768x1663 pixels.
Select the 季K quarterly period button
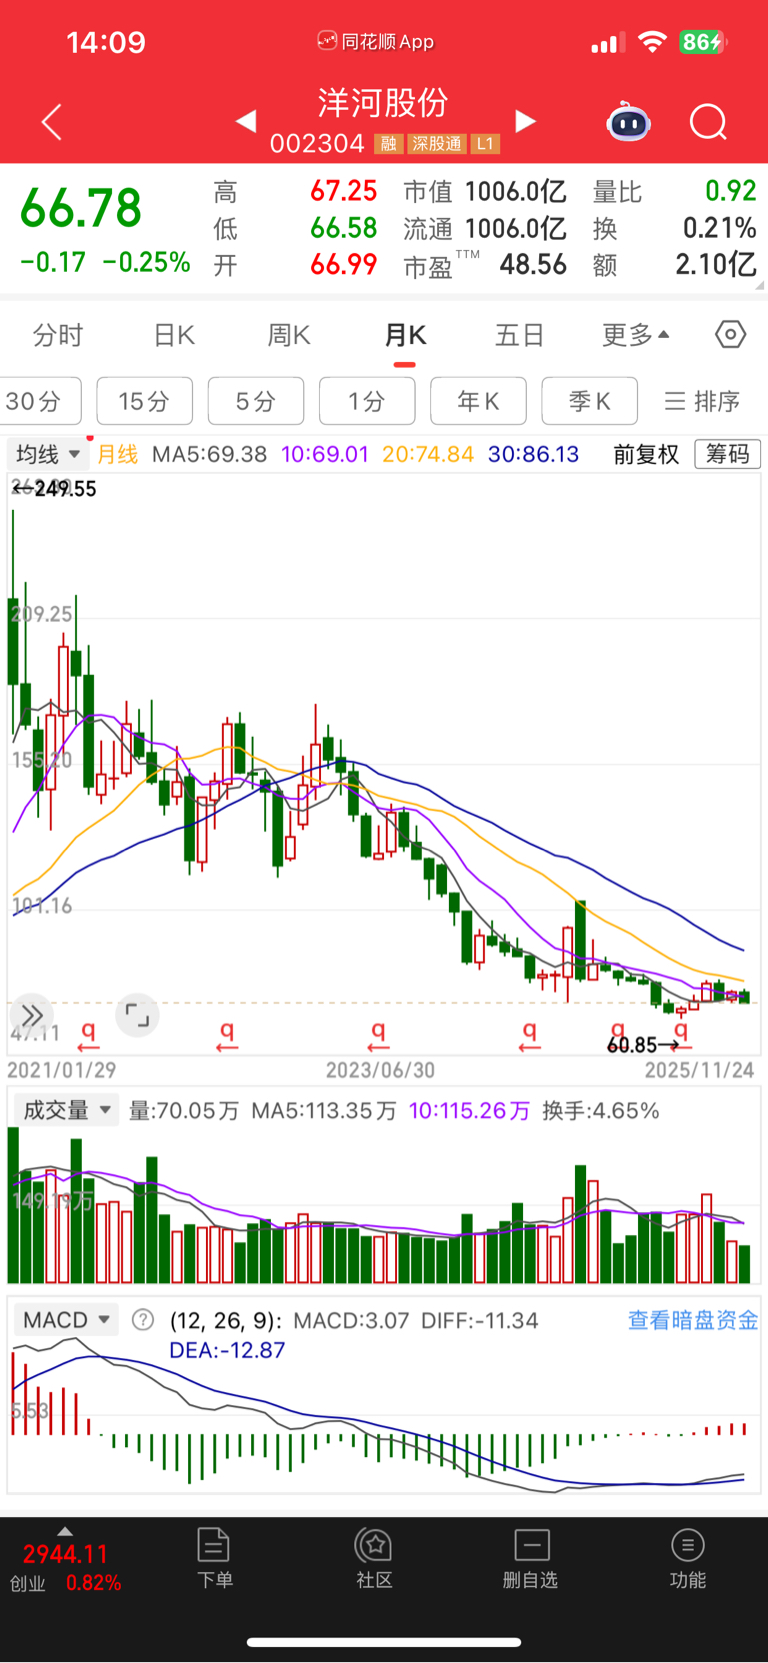(x=589, y=401)
